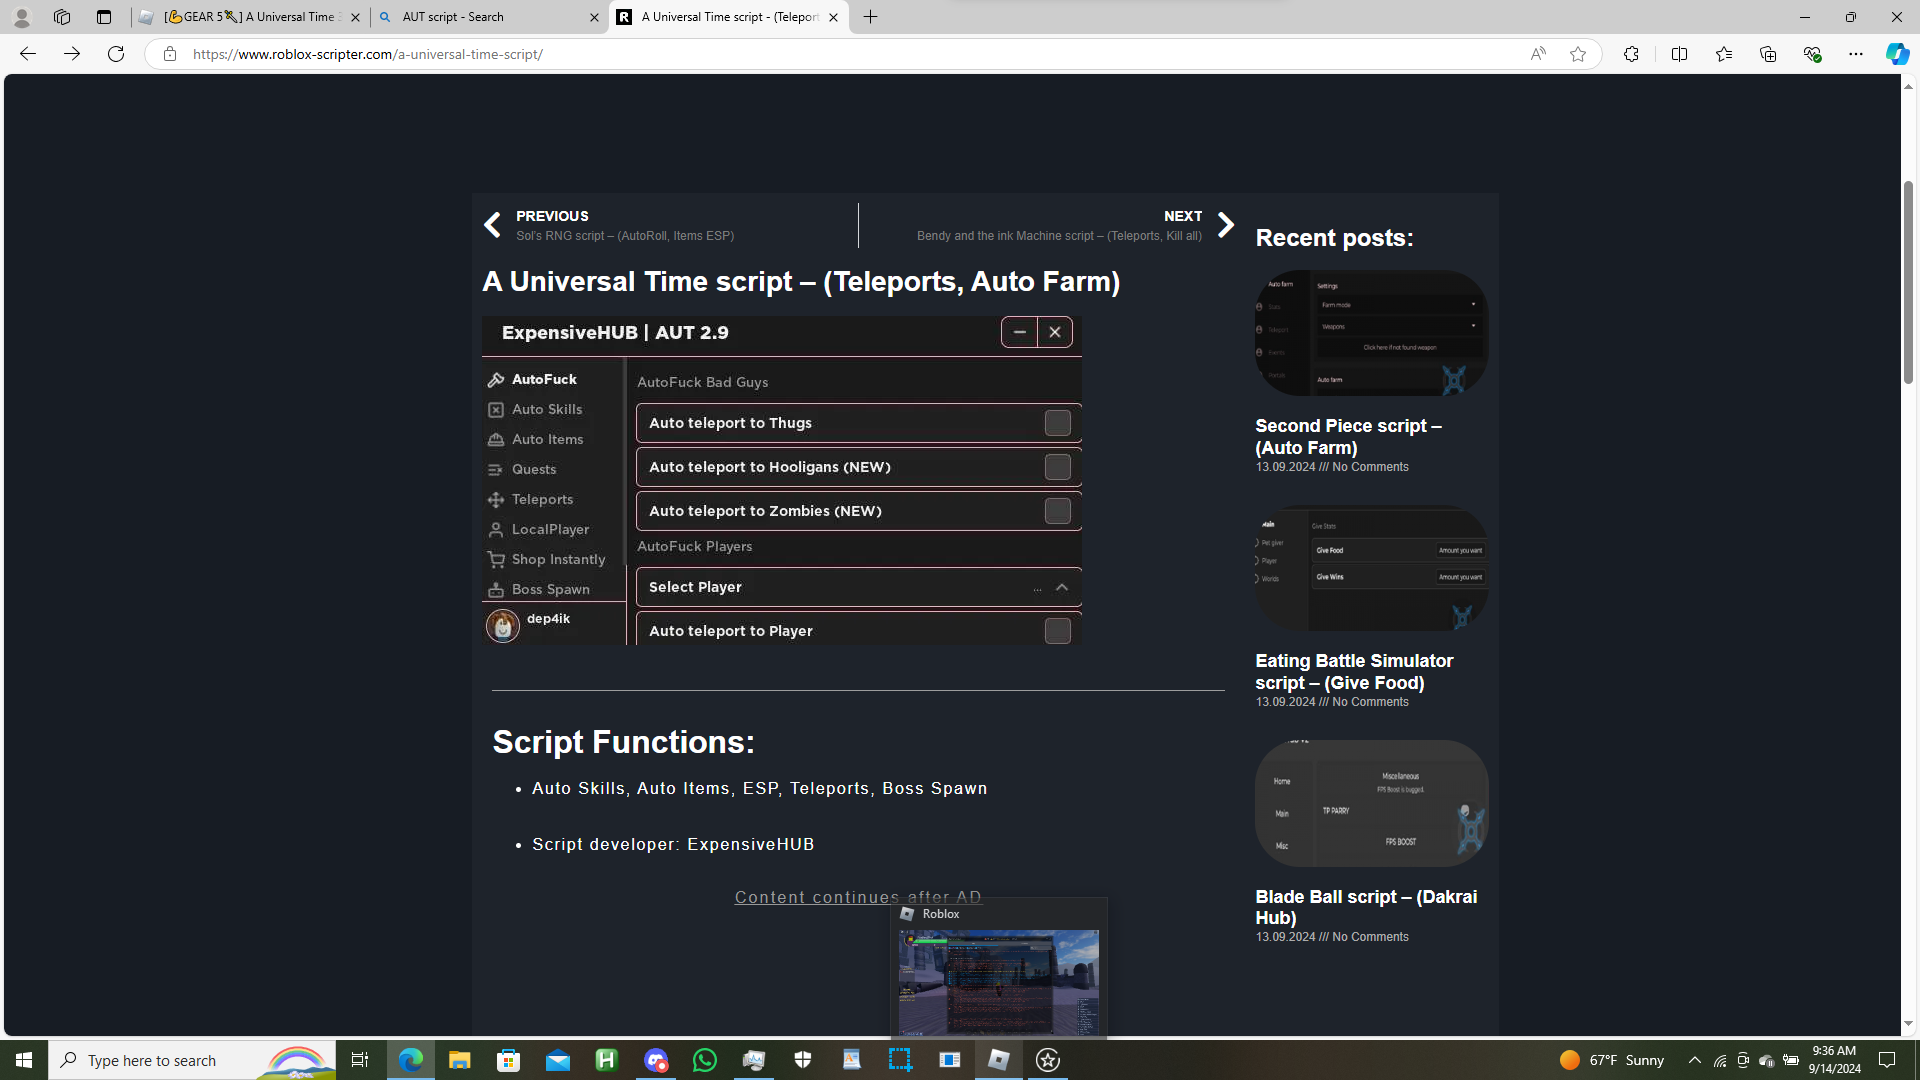1920x1080 pixels.
Task: Open the Extensions puzzle icon
Action: coord(1630,54)
